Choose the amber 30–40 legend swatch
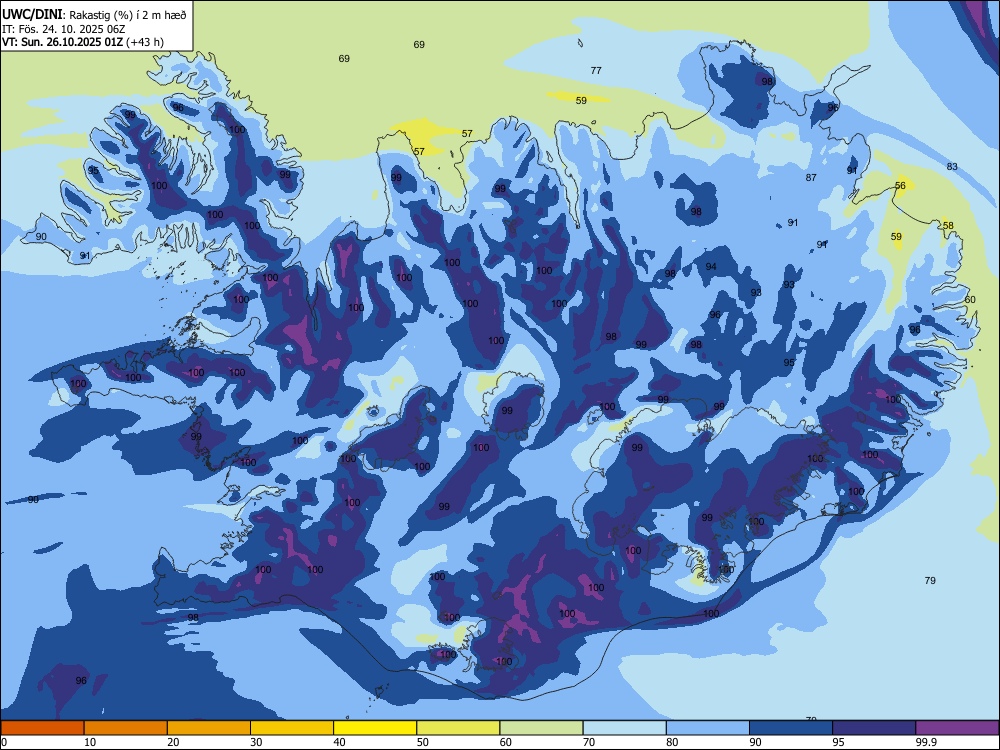The image size is (1000, 750). 292,728
